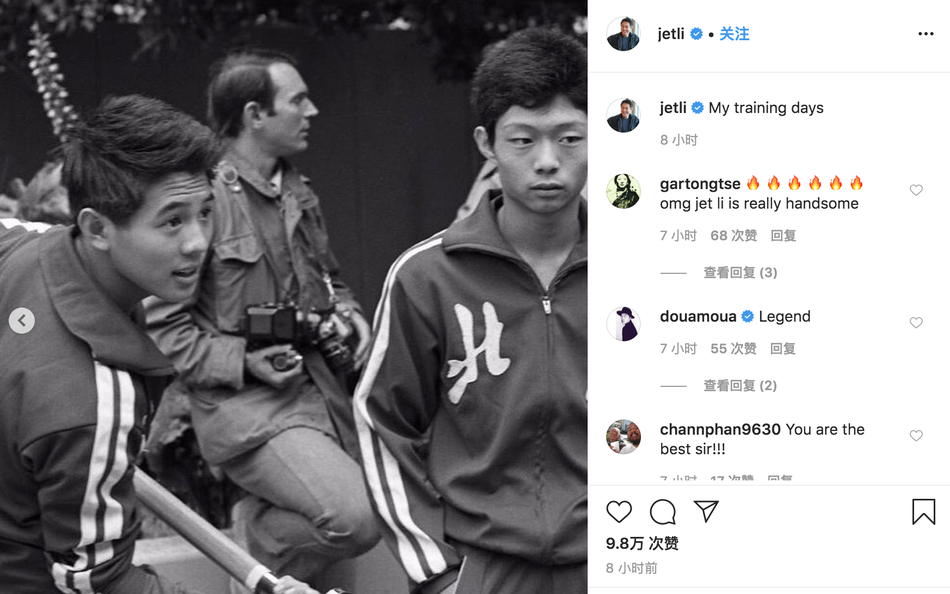
Task: Like gartongtse's comment
Action: tap(916, 190)
